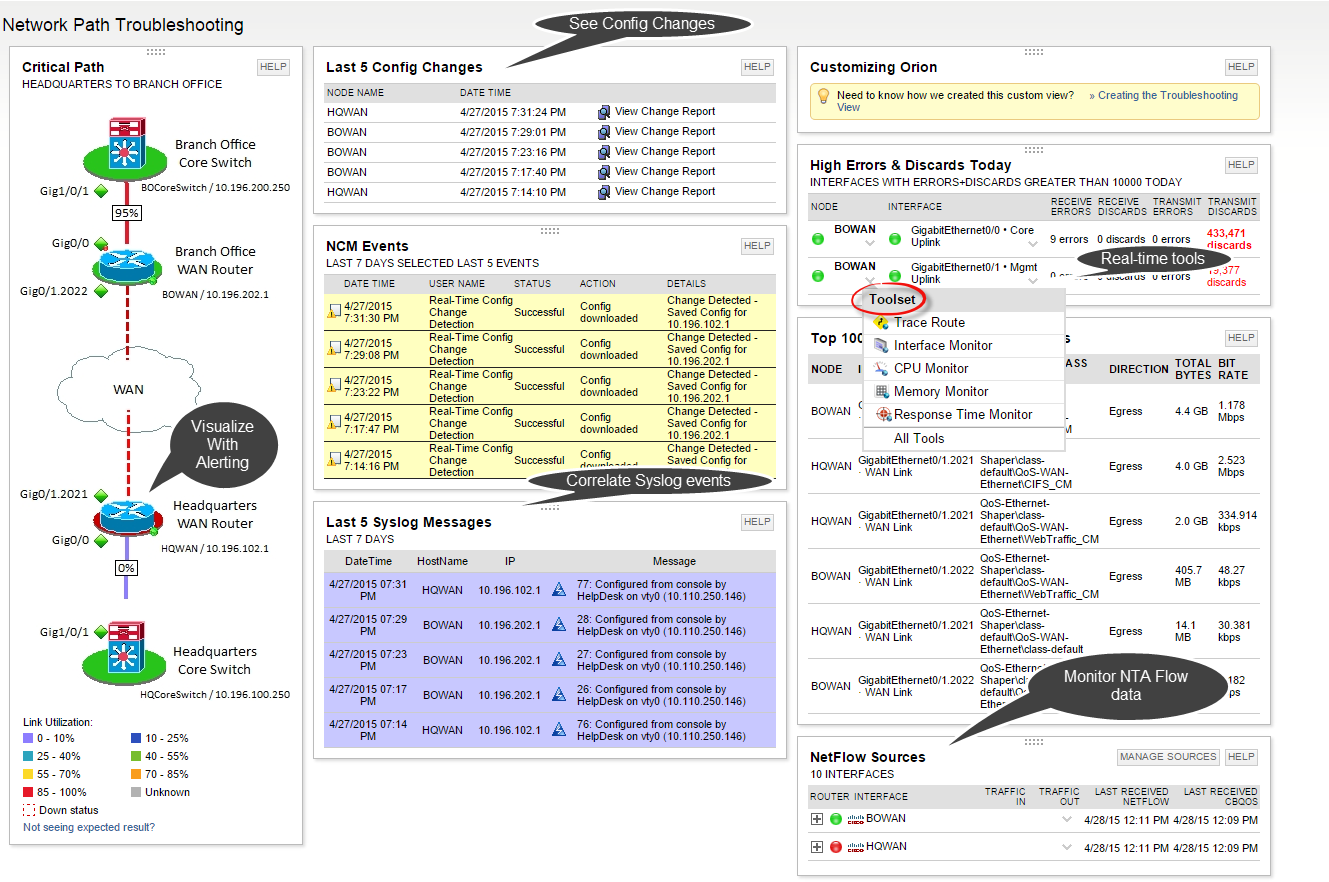Click HELP in Last 5 Config Changes panel

[757, 67]
